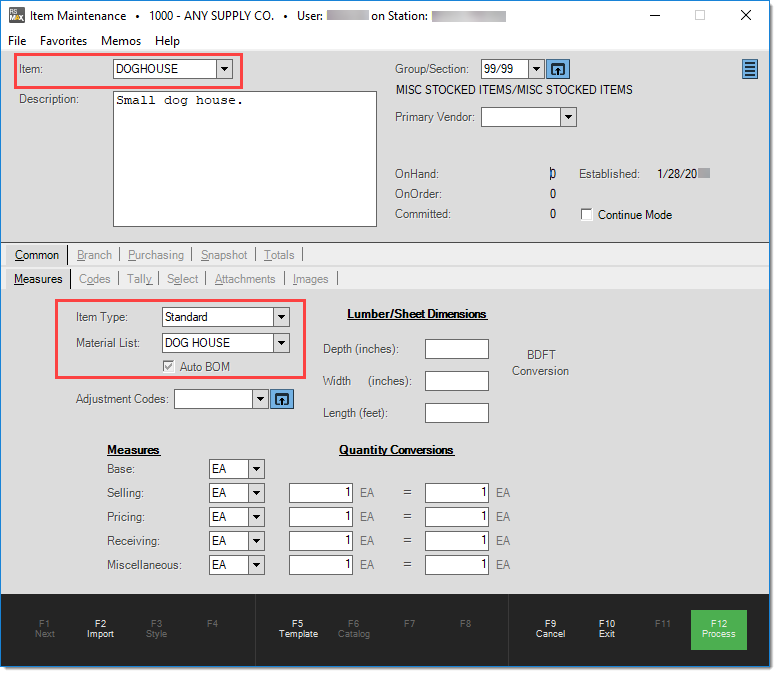This screenshot has width=777, height=674.
Task: Switch to the Purchasing tab
Action: [x=157, y=256]
